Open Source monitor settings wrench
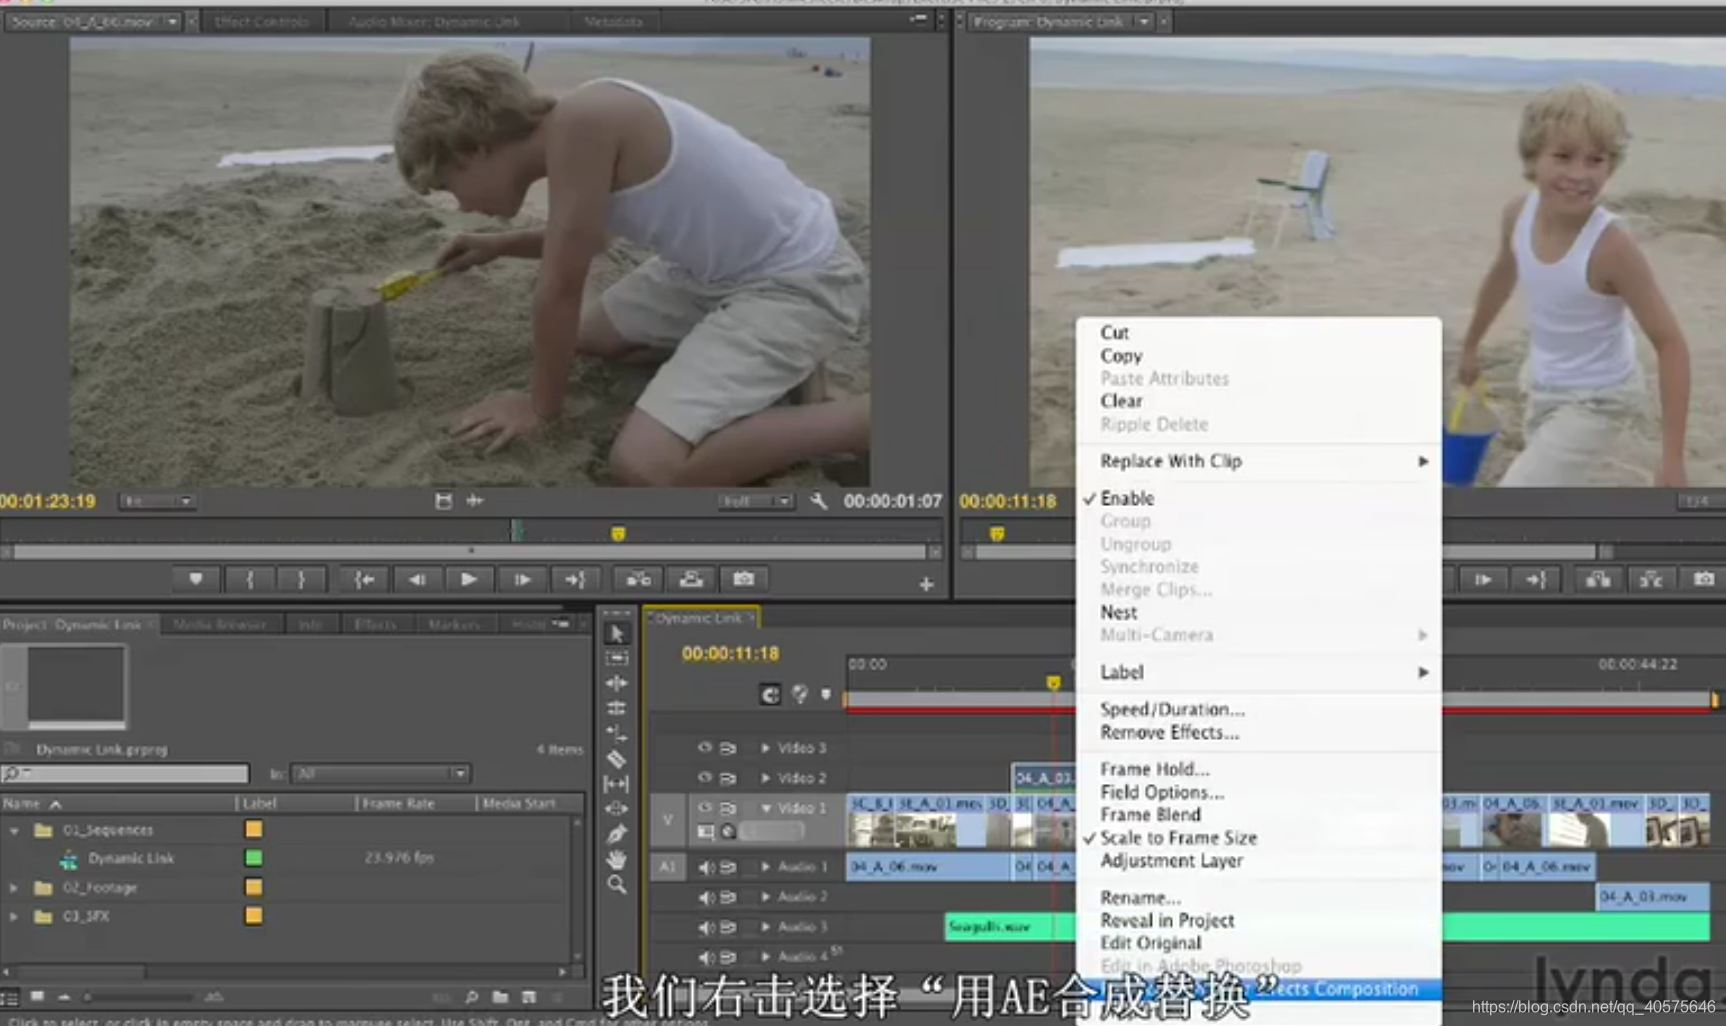The image size is (1726, 1026). point(819,501)
